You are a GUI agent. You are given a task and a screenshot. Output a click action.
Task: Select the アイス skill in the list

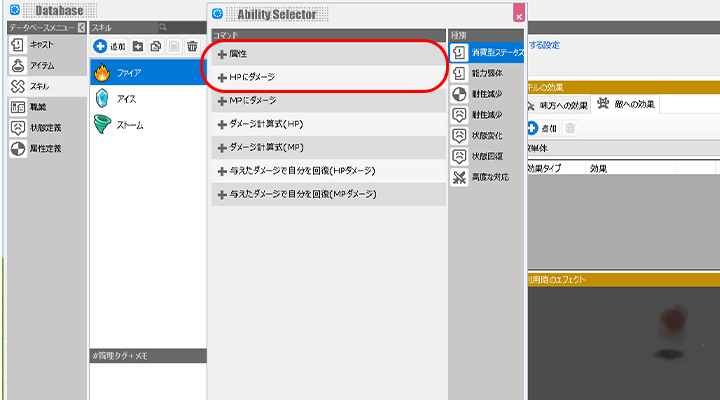point(129,99)
